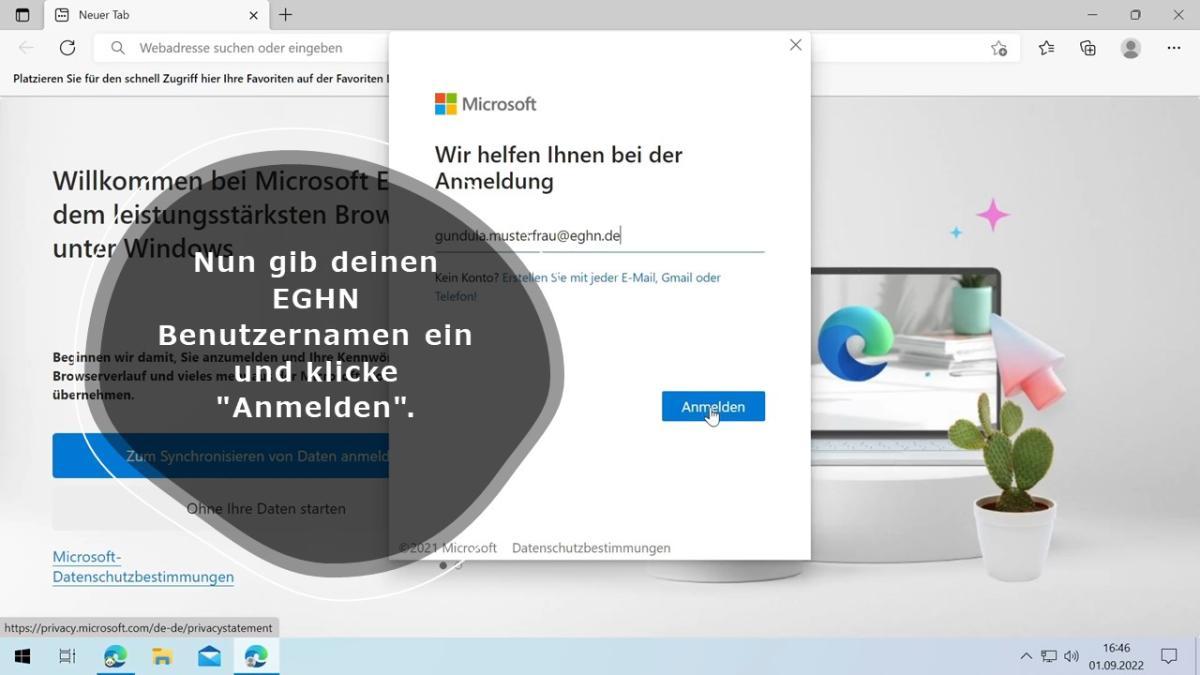Click the Anmelden button
This screenshot has height=675, width=1200.
713,406
